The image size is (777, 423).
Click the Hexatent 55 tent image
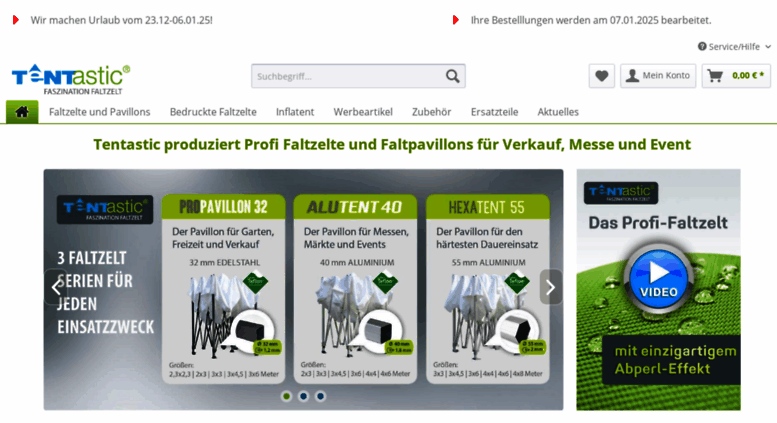pos(495,314)
